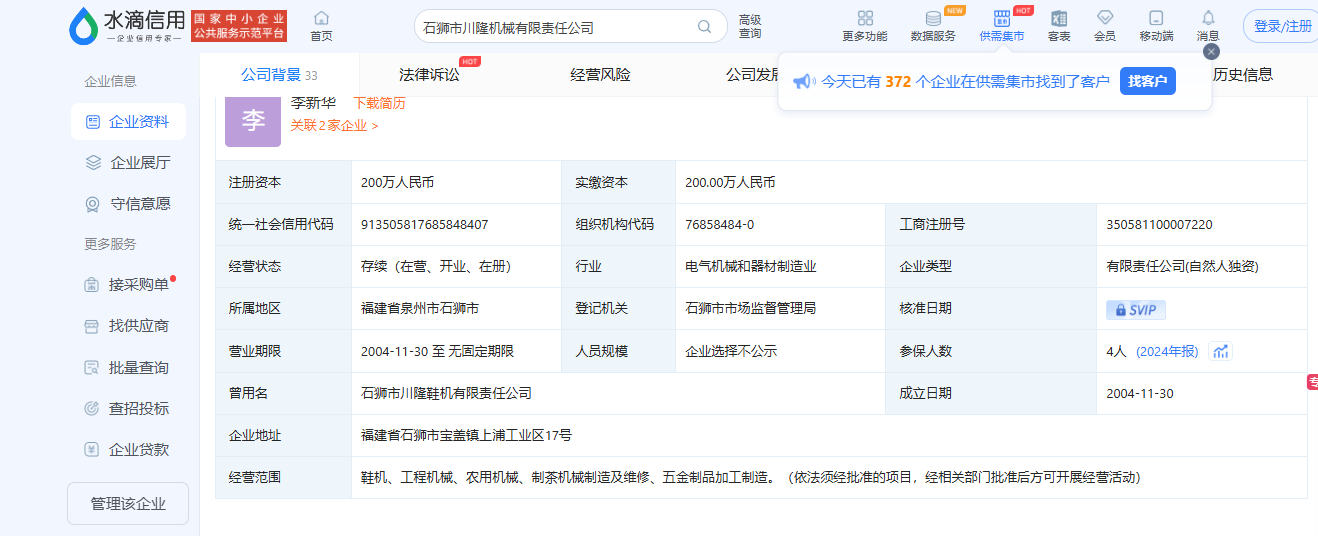Expand 关联2家企业 link arrow
Screen dimensions: 1318x536
375,126
